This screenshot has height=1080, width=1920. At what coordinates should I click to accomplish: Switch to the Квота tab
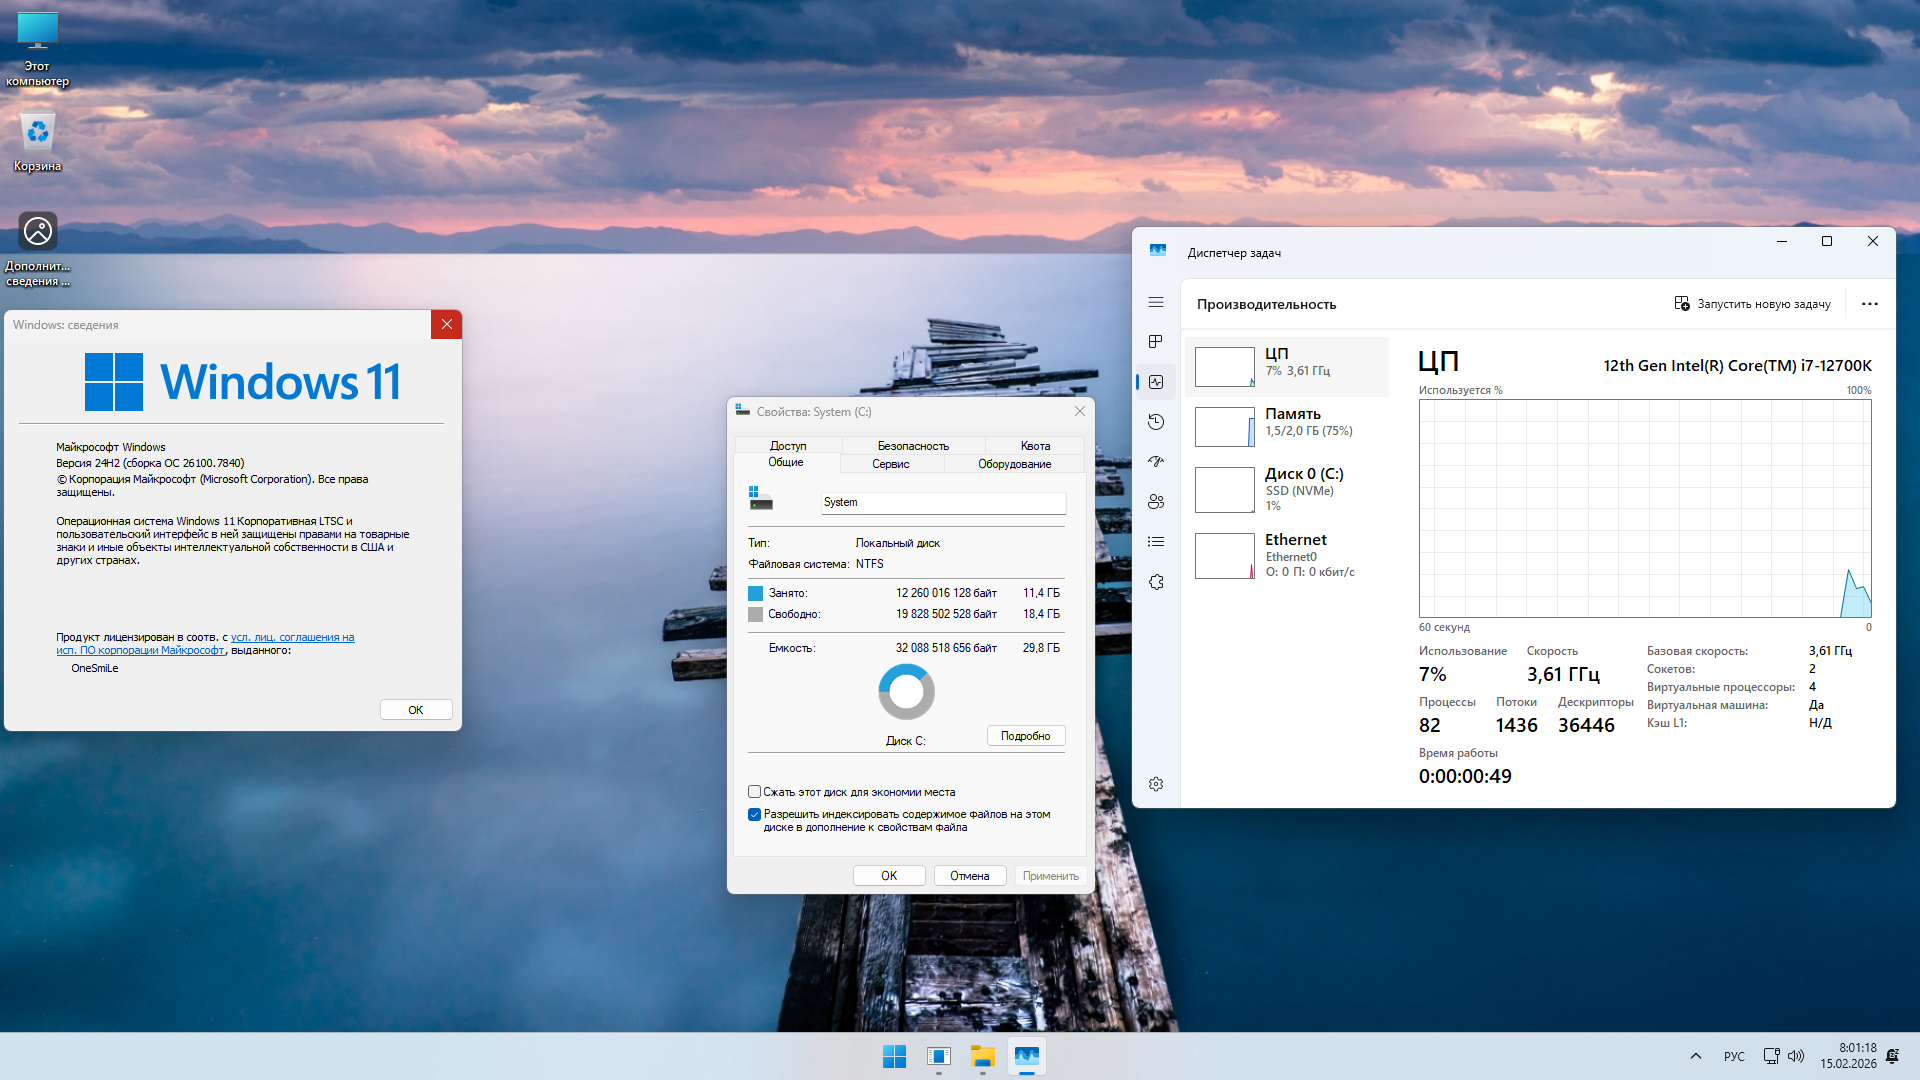1035,445
